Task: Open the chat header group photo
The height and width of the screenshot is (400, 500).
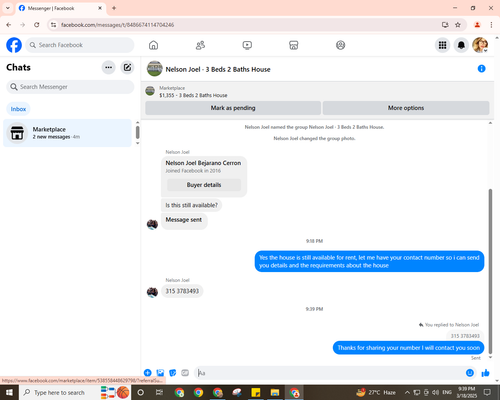Action: (x=154, y=69)
